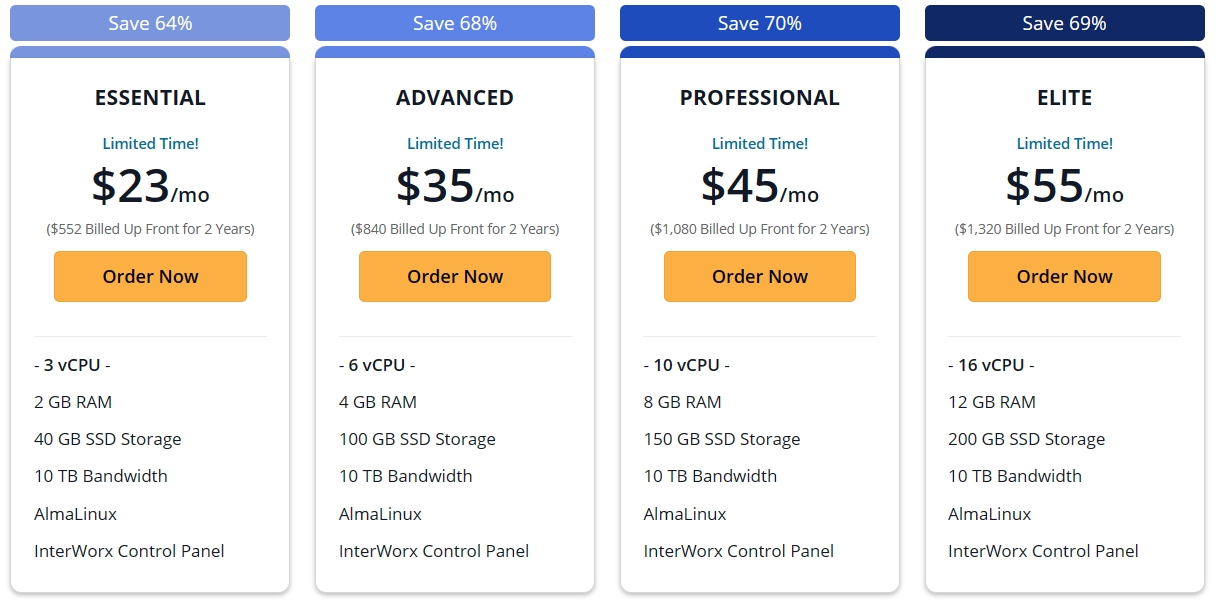
Task: Click 16 vCPU in the Elite plan
Action: pyautogui.click(x=991, y=365)
